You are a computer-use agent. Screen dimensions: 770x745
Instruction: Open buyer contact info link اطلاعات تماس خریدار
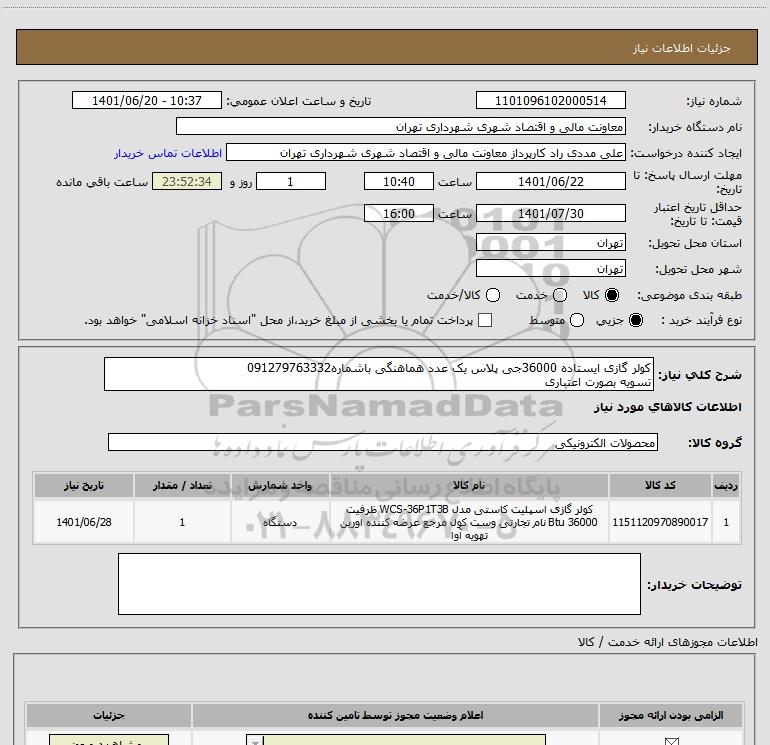(168, 153)
